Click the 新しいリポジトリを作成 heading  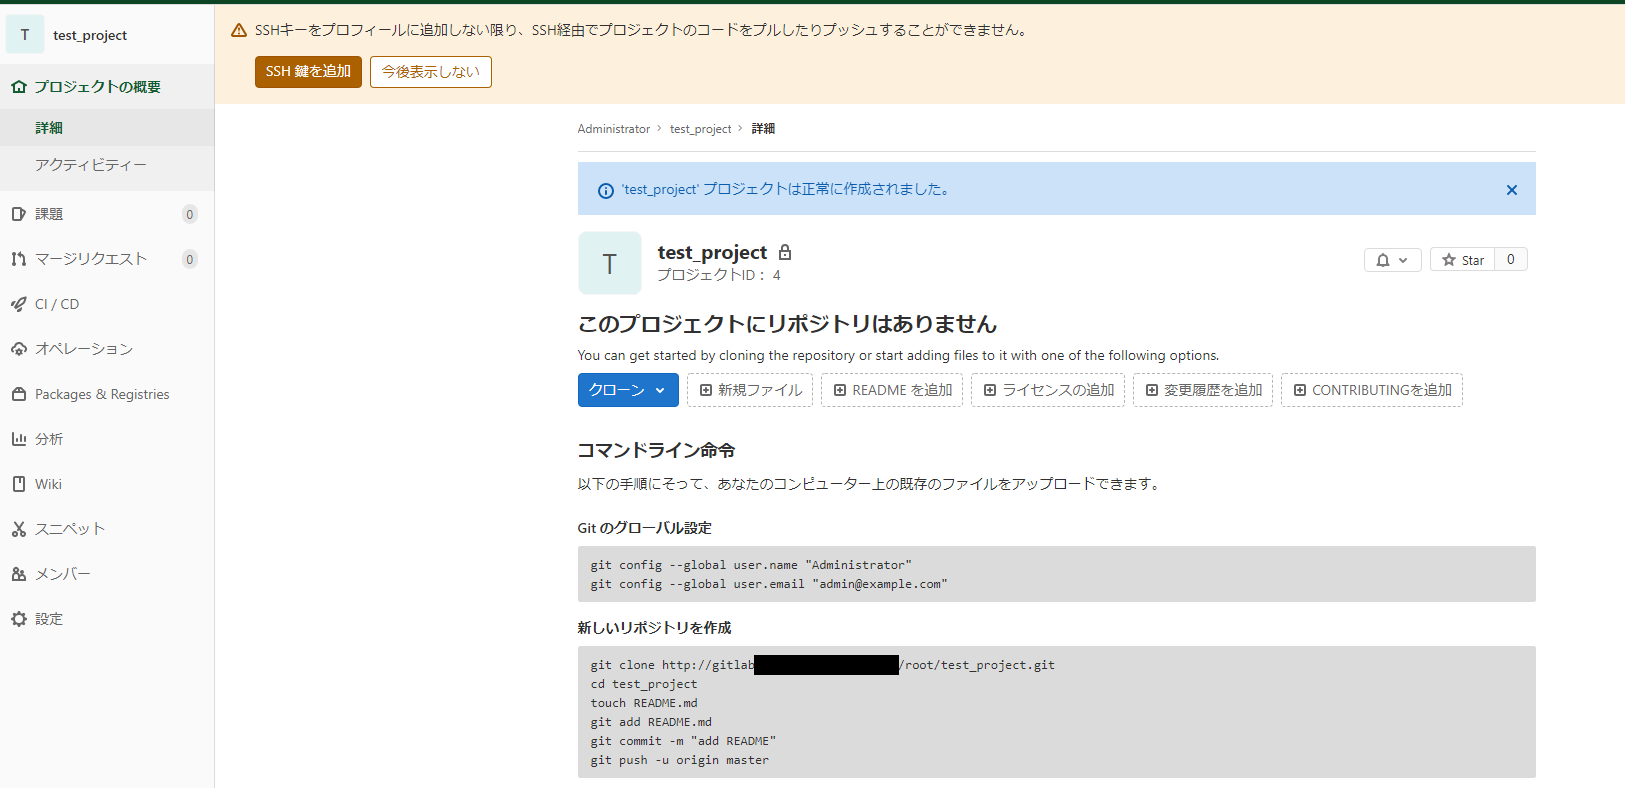click(x=654, y=628)
